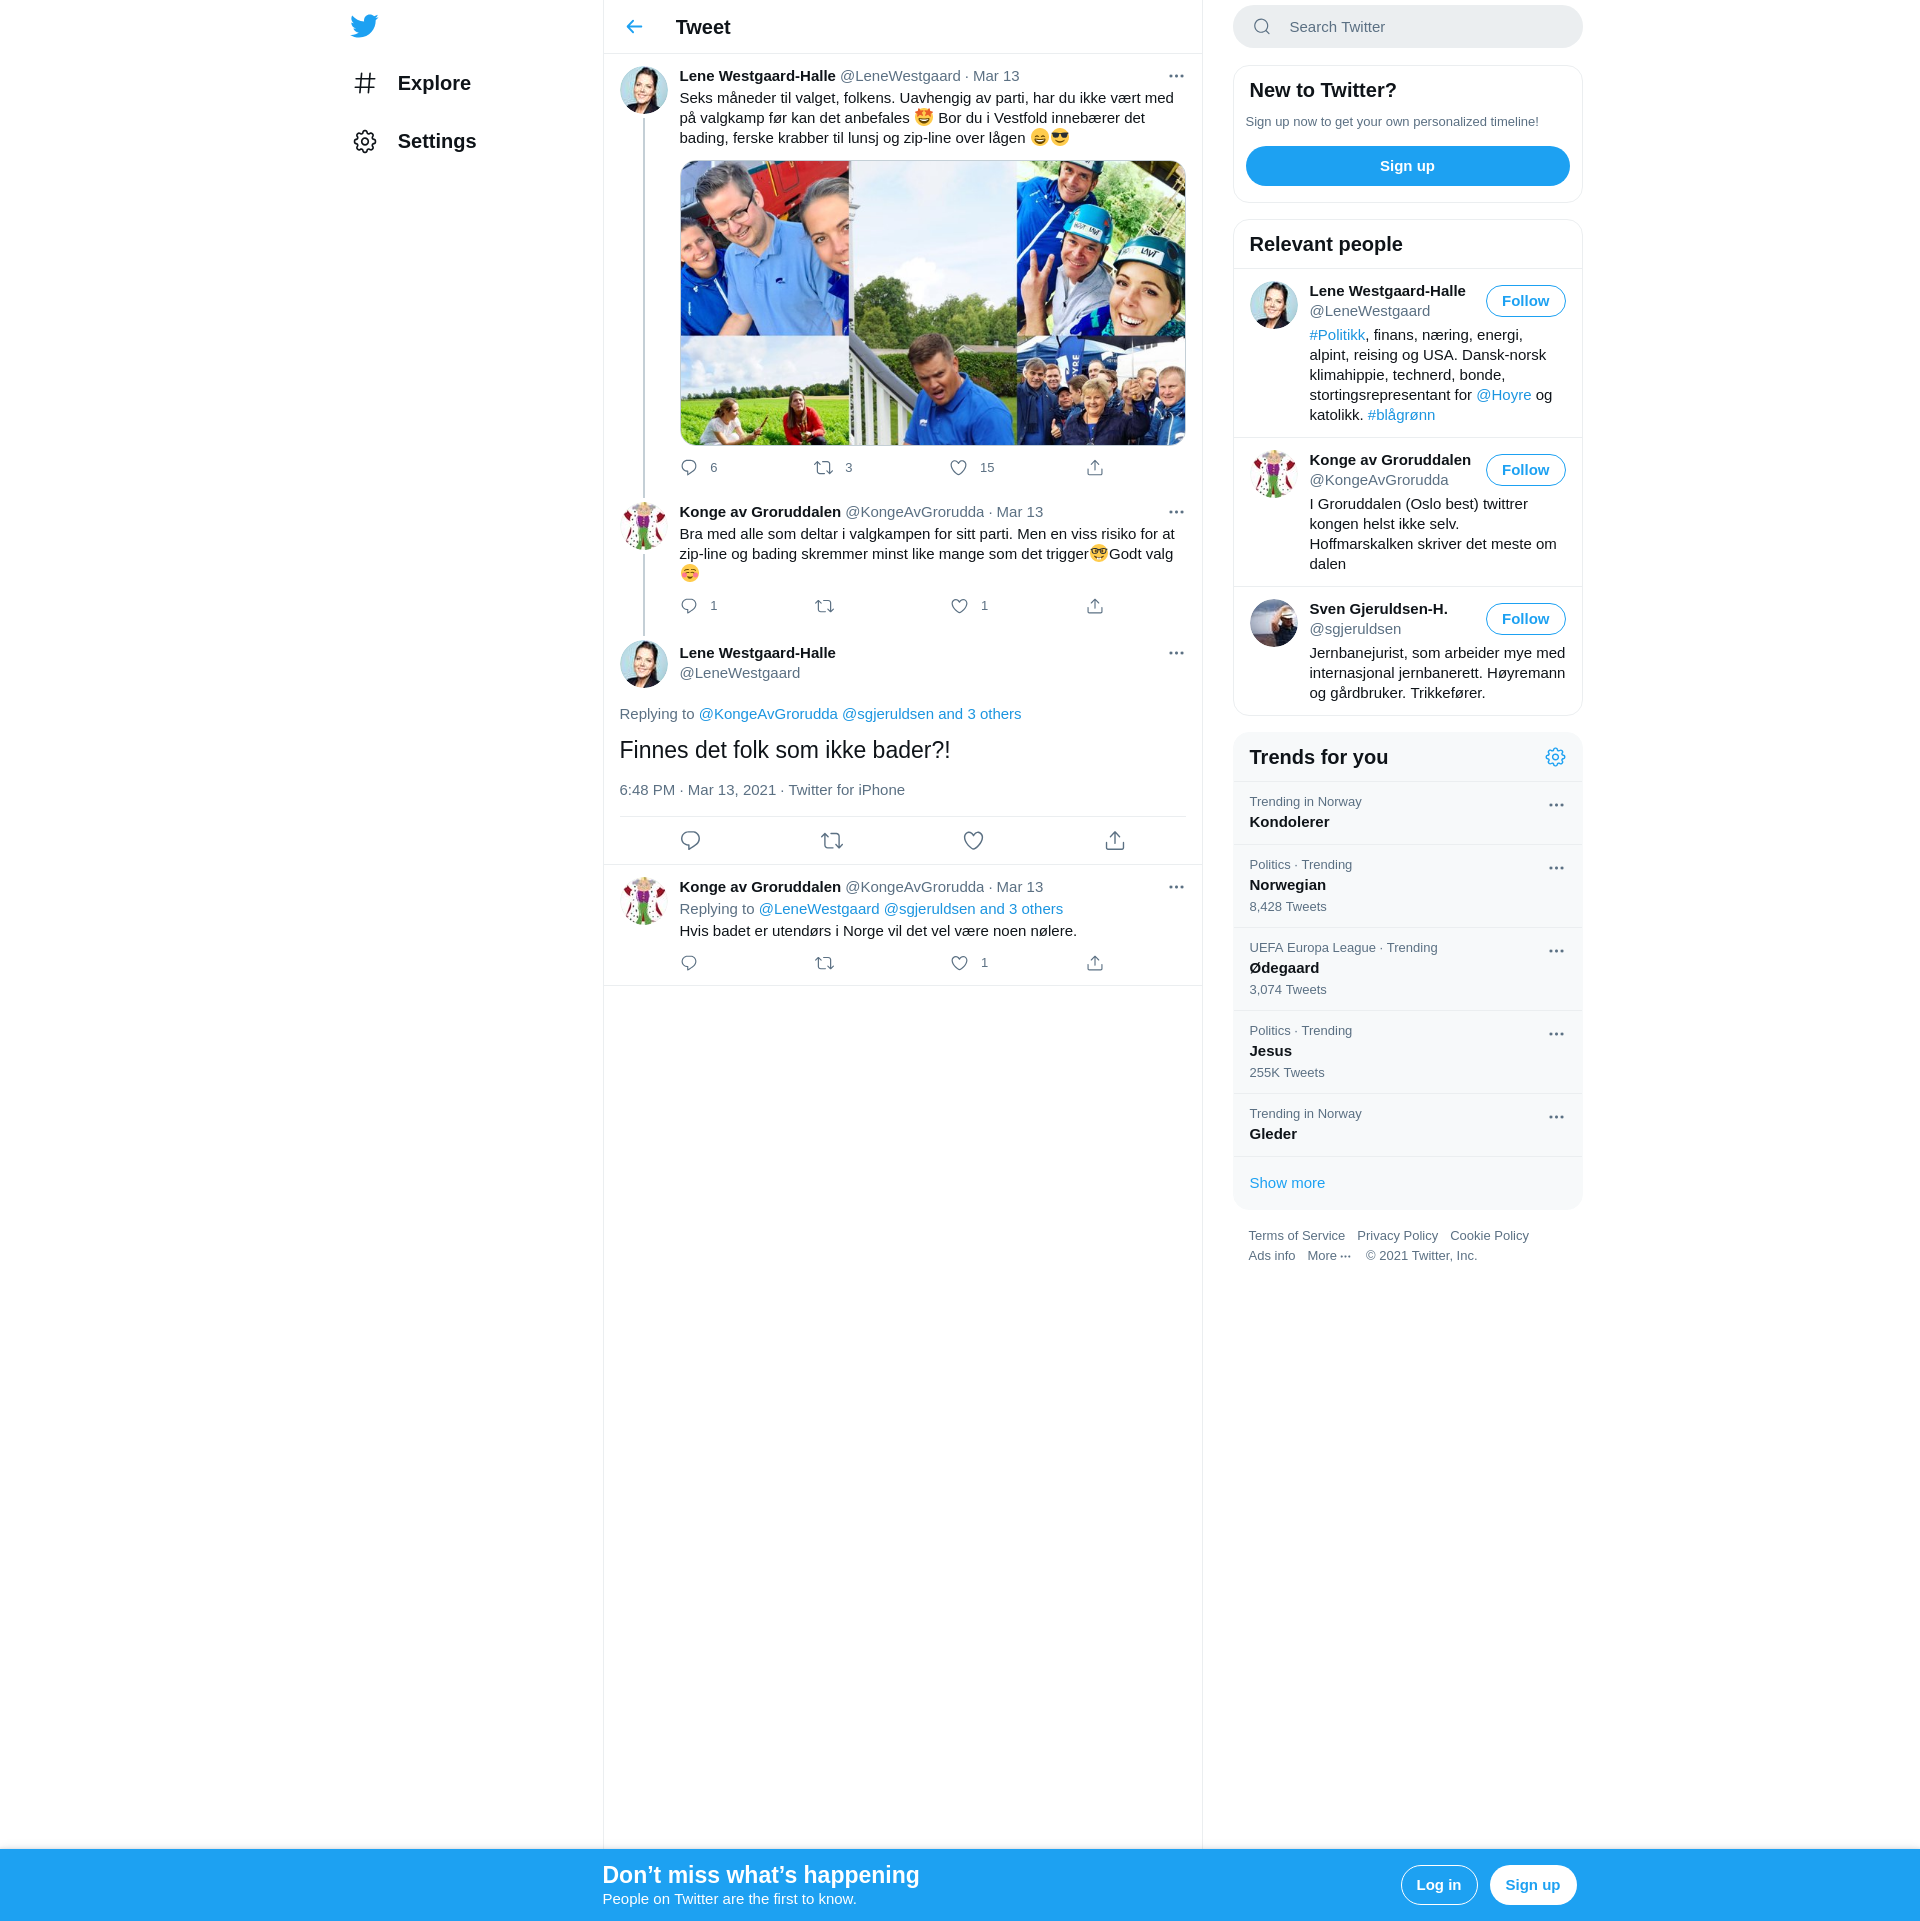The width and height of the screenshot is (1920, 1921).
Task: Open Privacy Policy link
Action: (1397, 1236)
